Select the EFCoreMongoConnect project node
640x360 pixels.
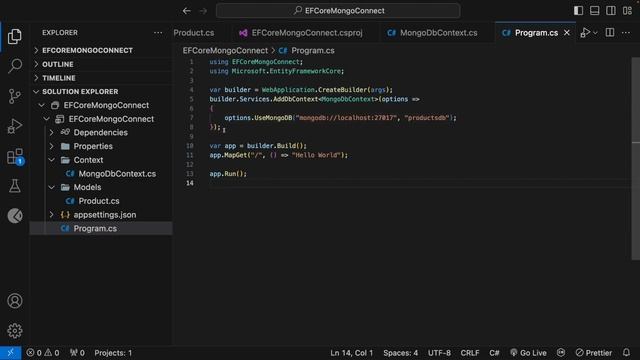(x=111, y=119)
